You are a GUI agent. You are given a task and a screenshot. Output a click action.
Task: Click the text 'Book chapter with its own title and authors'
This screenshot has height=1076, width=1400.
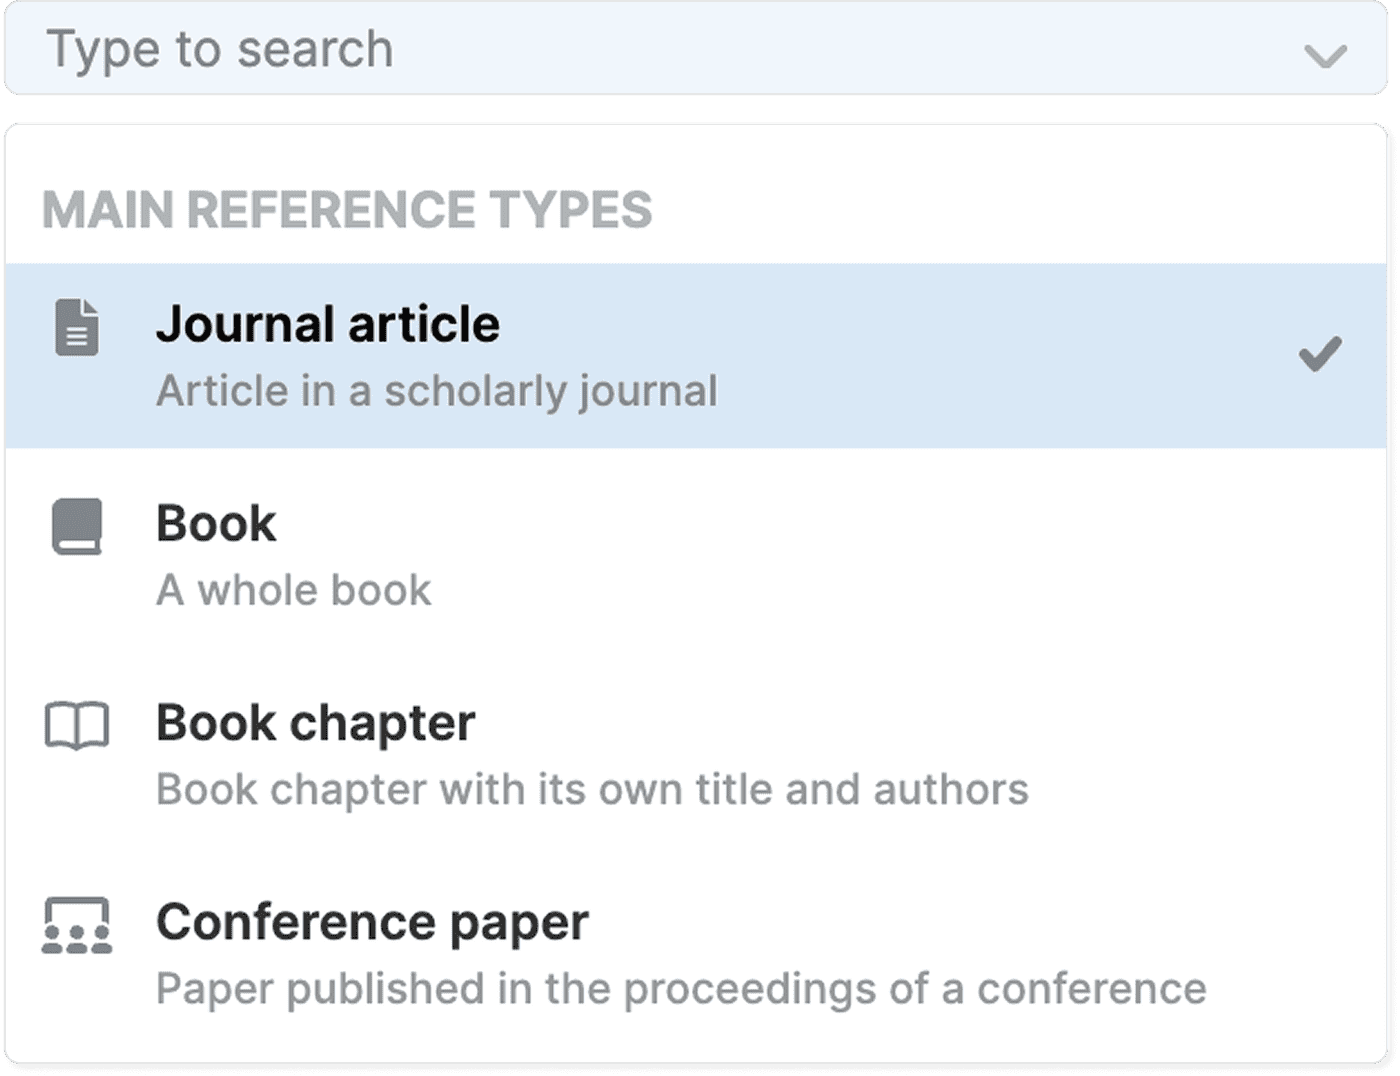click(x=592, y=790)
